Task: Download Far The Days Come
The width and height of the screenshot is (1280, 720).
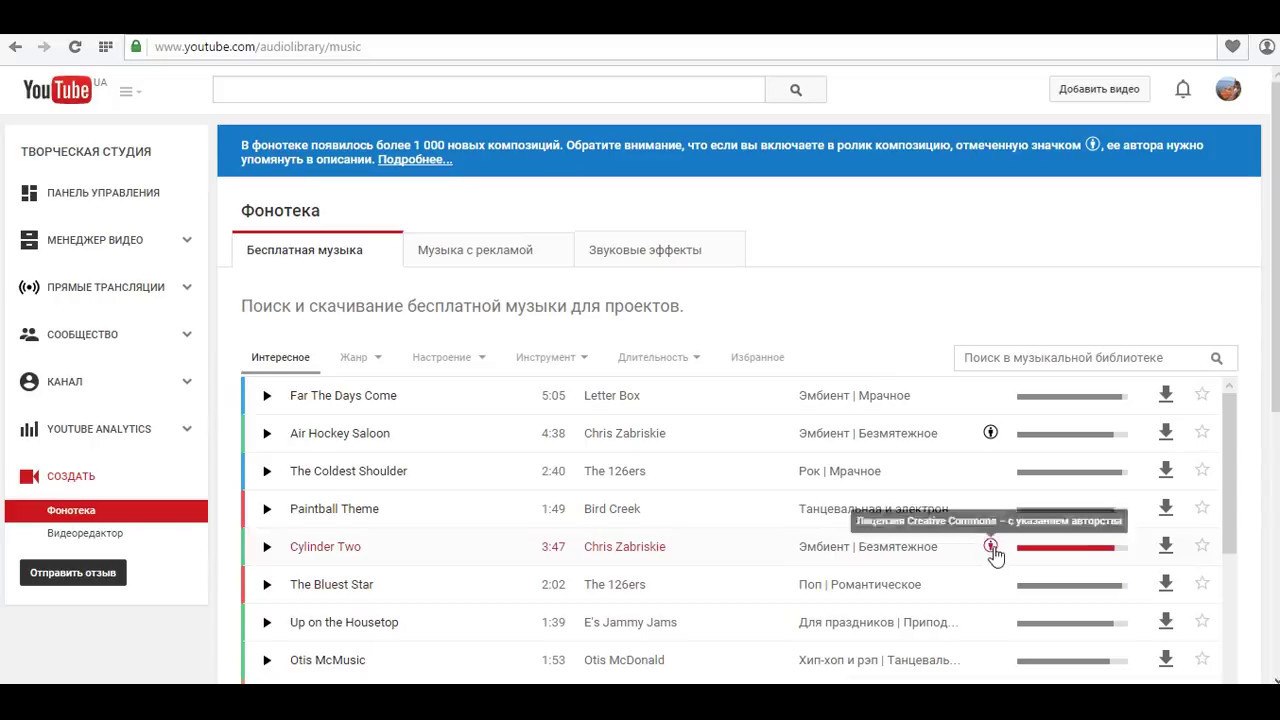Action: click(x=1165, y=395)
